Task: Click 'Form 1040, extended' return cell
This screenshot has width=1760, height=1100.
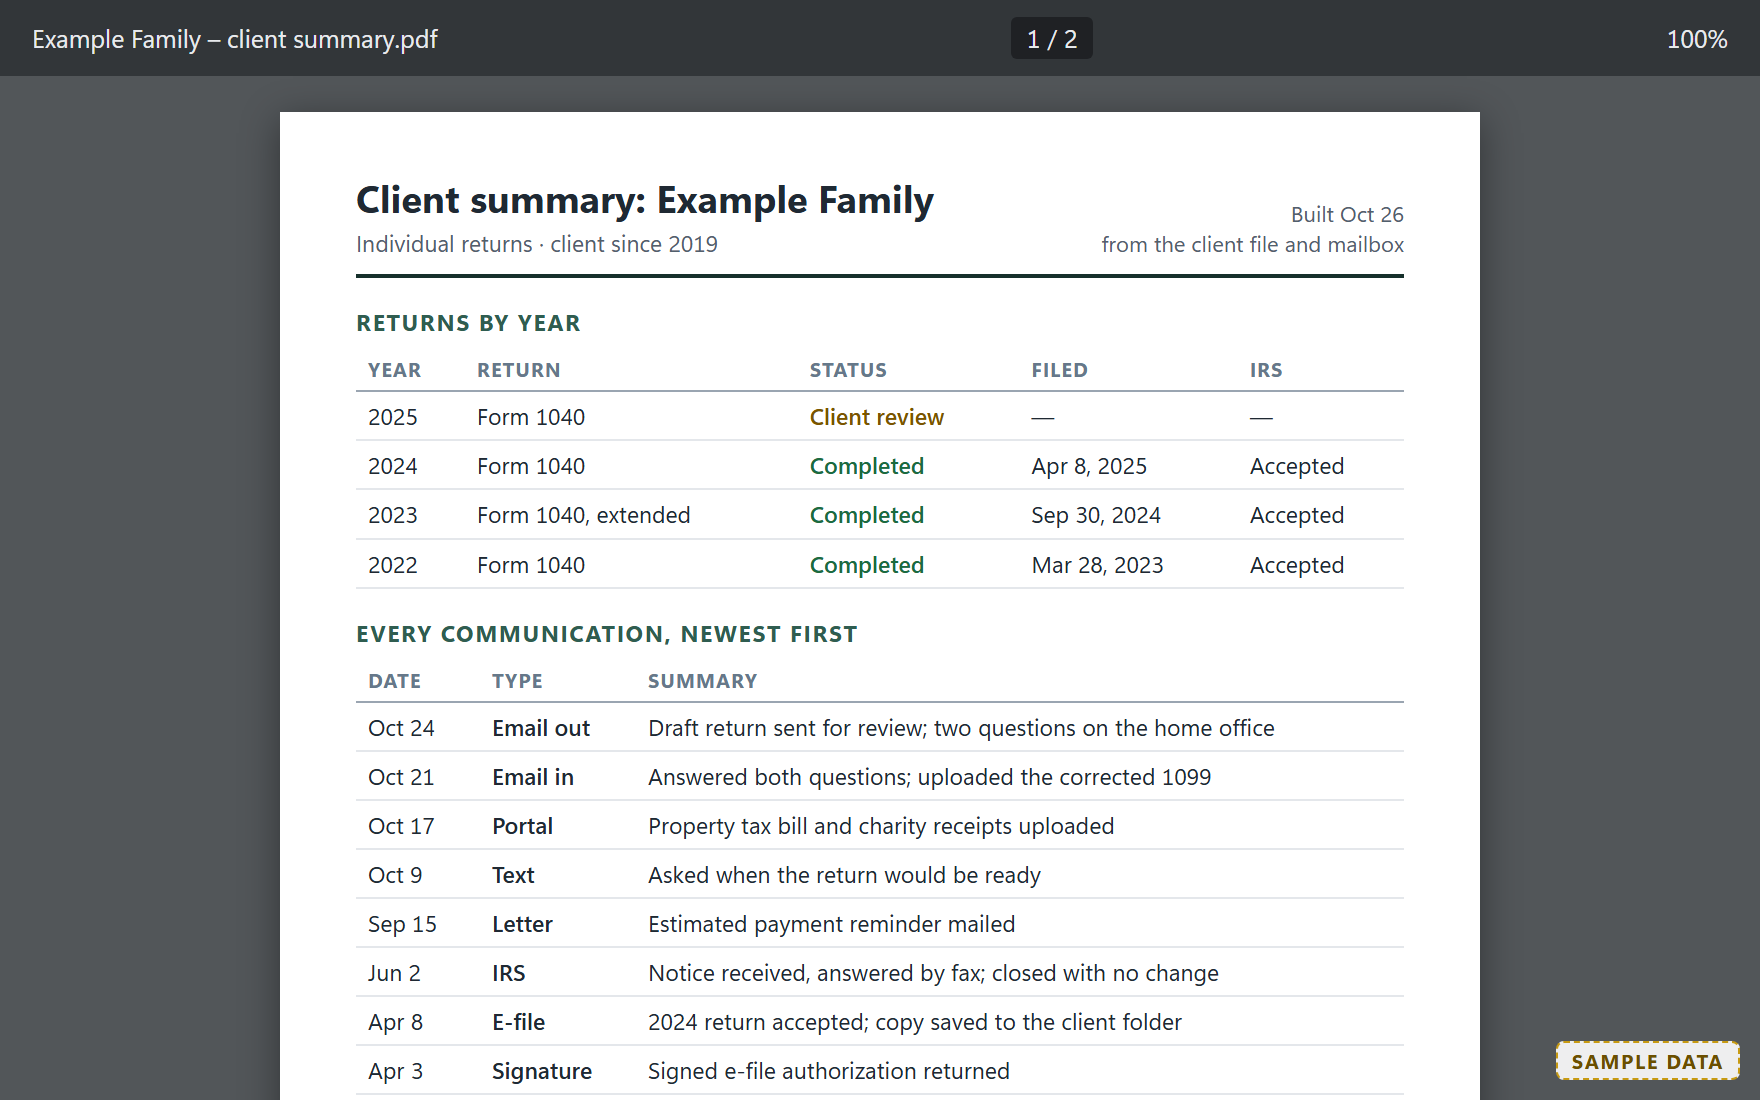Action: pyautogui.click(x=584, y=515)
